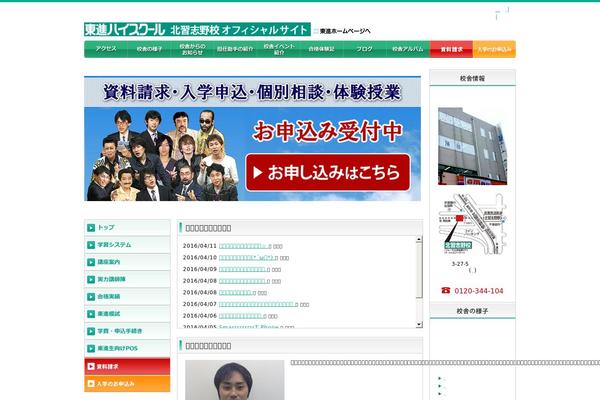
Task: Open 合格体験記 in the top navigation
Action: coord(321,49)
